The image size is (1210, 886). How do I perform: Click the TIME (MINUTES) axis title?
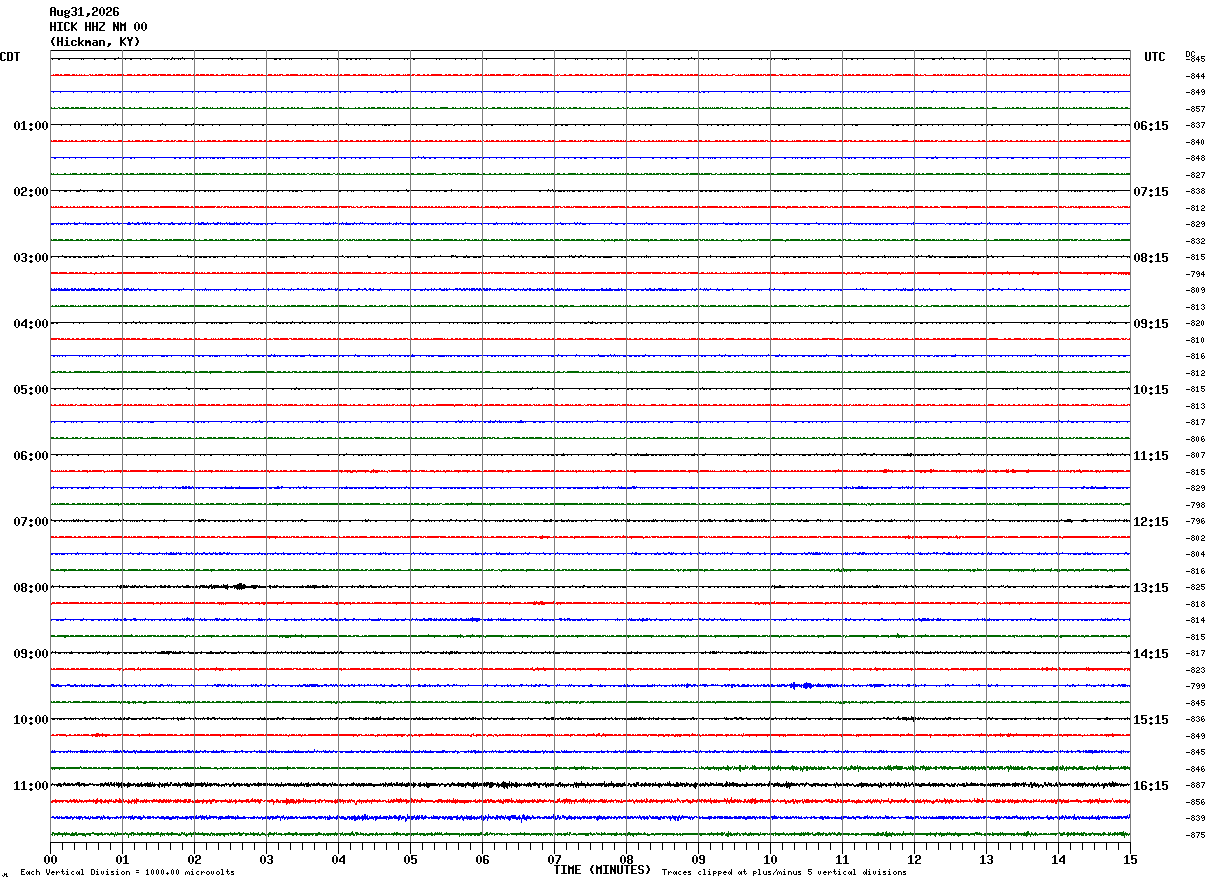pos(602,870)
